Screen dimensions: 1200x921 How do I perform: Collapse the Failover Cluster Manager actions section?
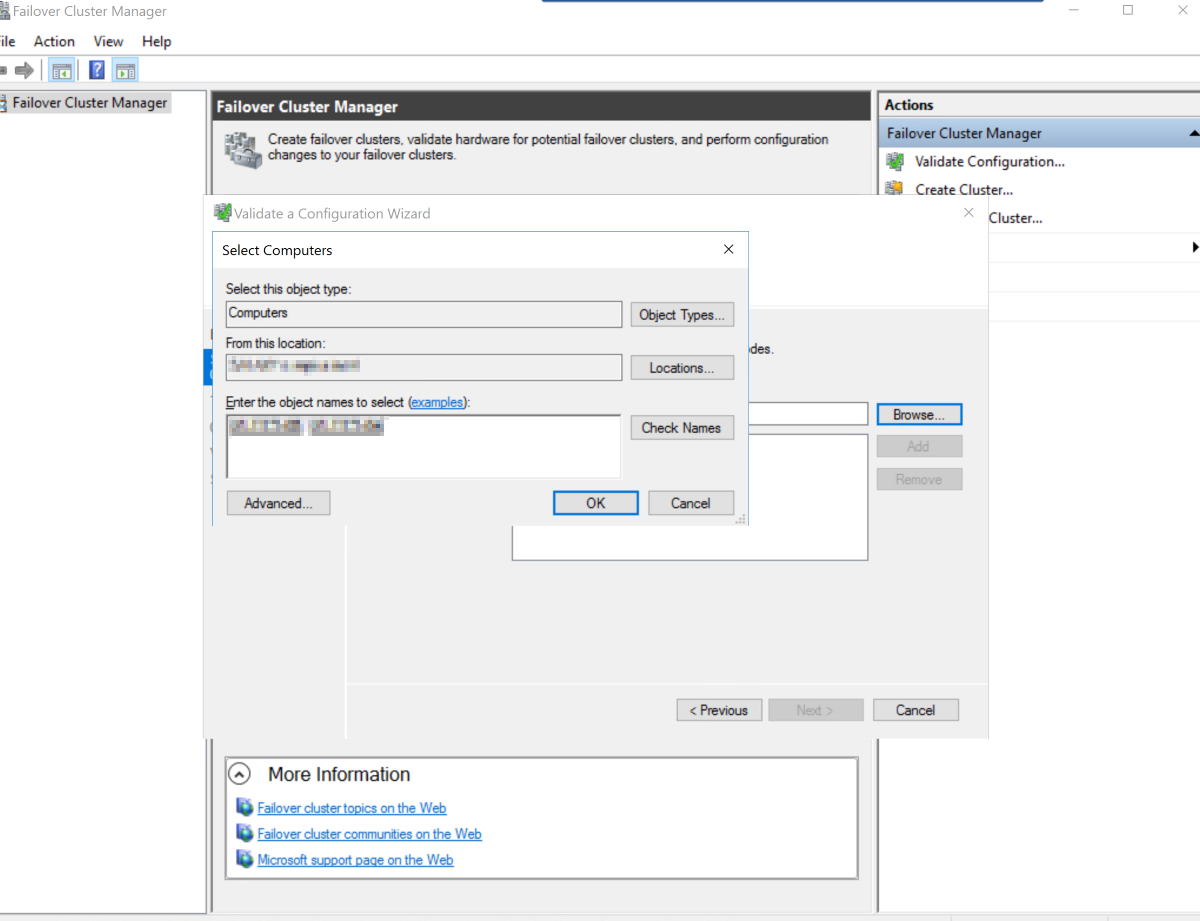coord(1193,133)
